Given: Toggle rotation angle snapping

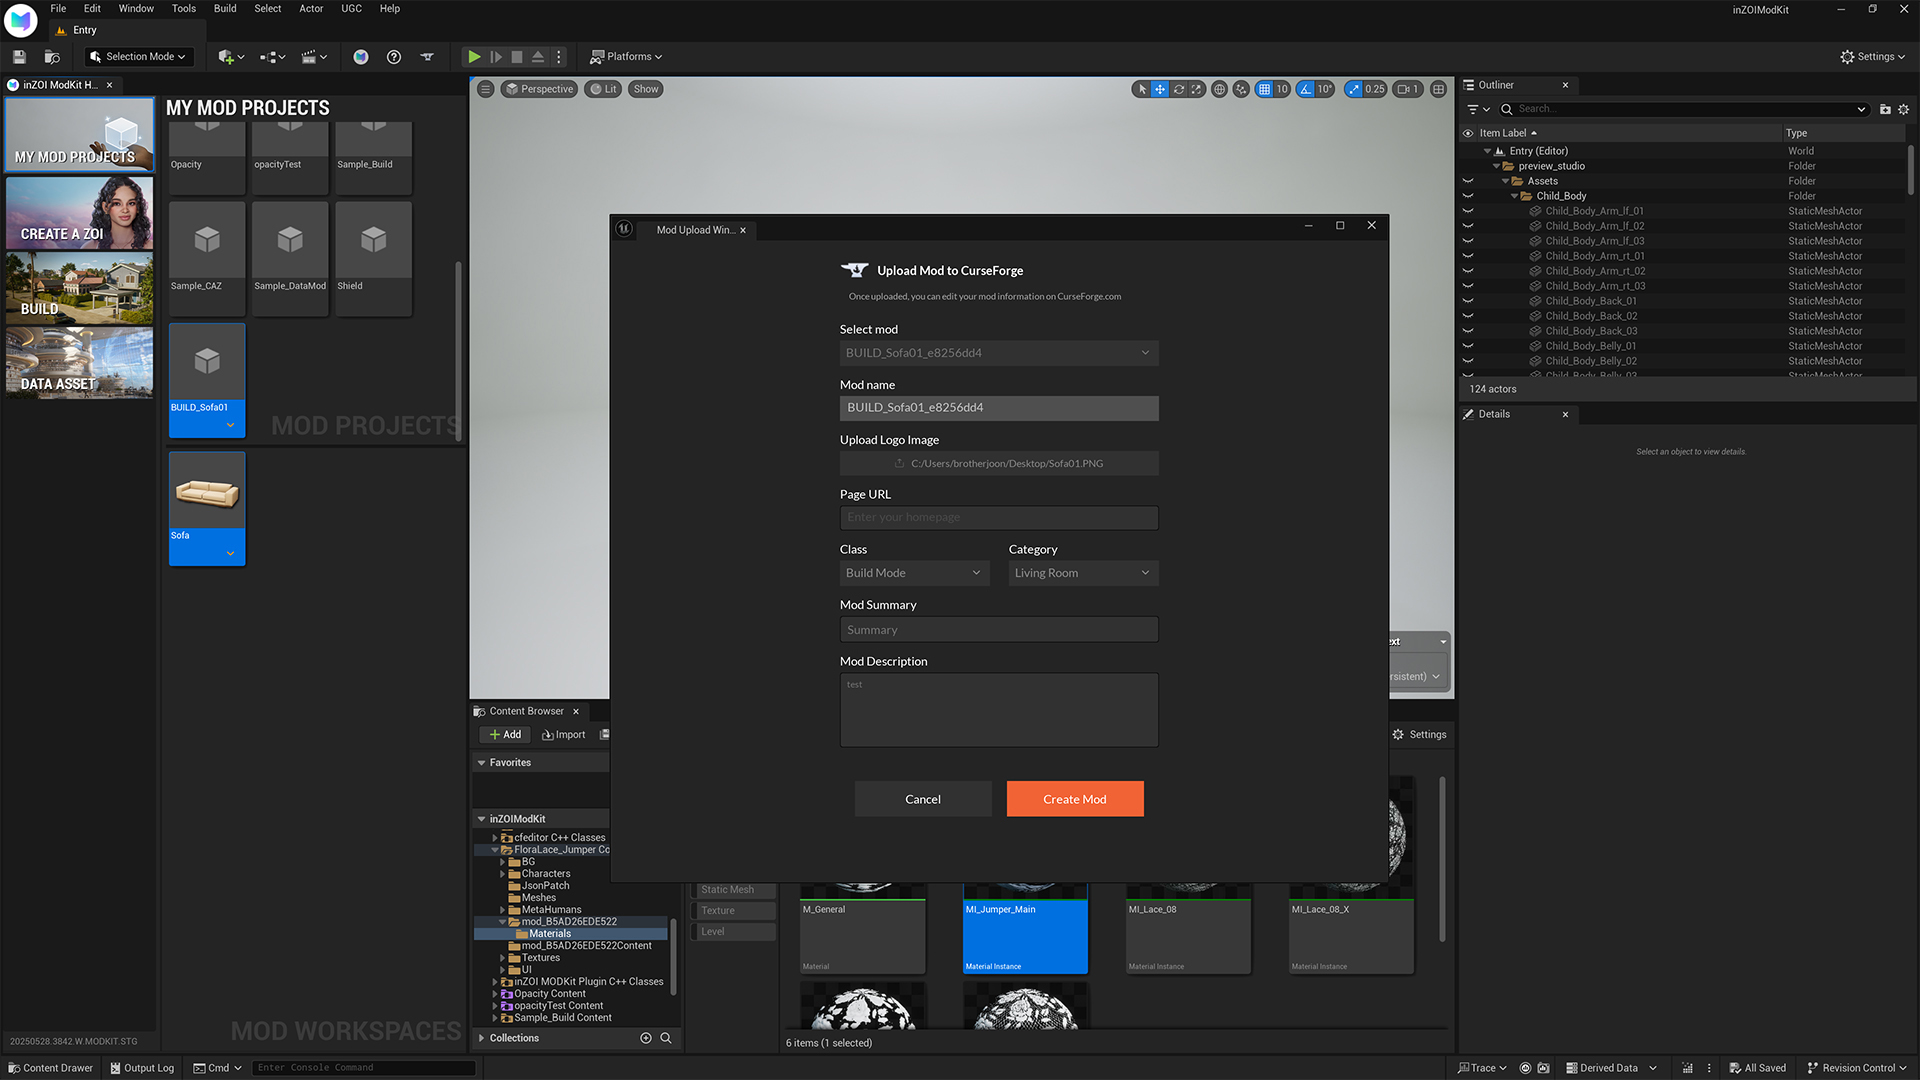Looking at the screenshot, I should click(x=1305, y=89).
